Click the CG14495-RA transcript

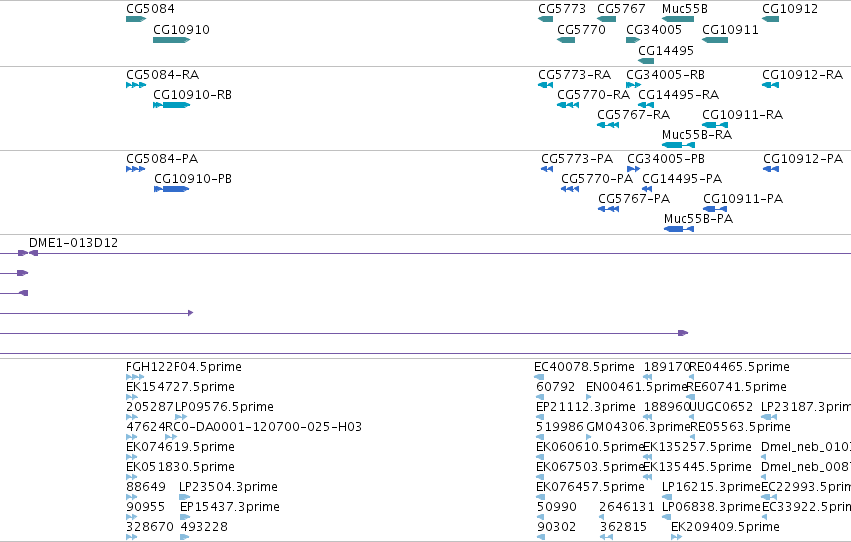pos(646,105)
